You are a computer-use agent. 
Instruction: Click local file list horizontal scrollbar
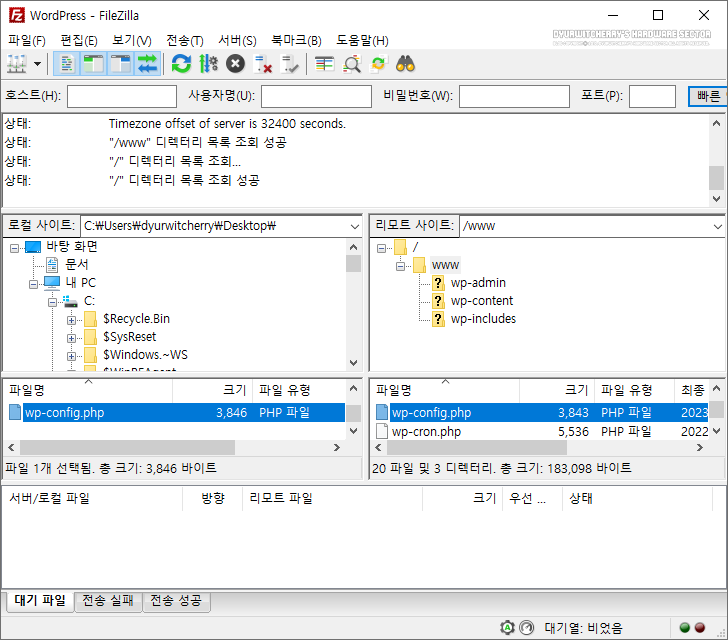pos(127,448)
